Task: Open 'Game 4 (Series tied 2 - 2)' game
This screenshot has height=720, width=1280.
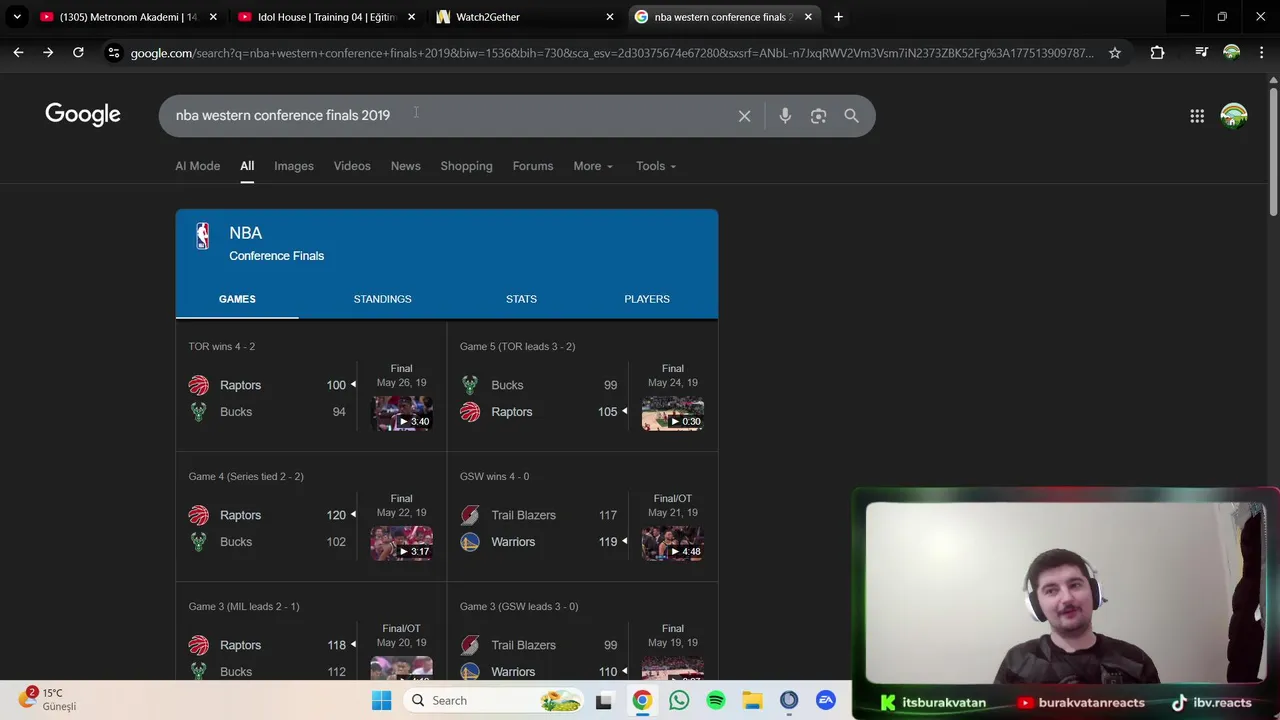Action: point(311,516)
